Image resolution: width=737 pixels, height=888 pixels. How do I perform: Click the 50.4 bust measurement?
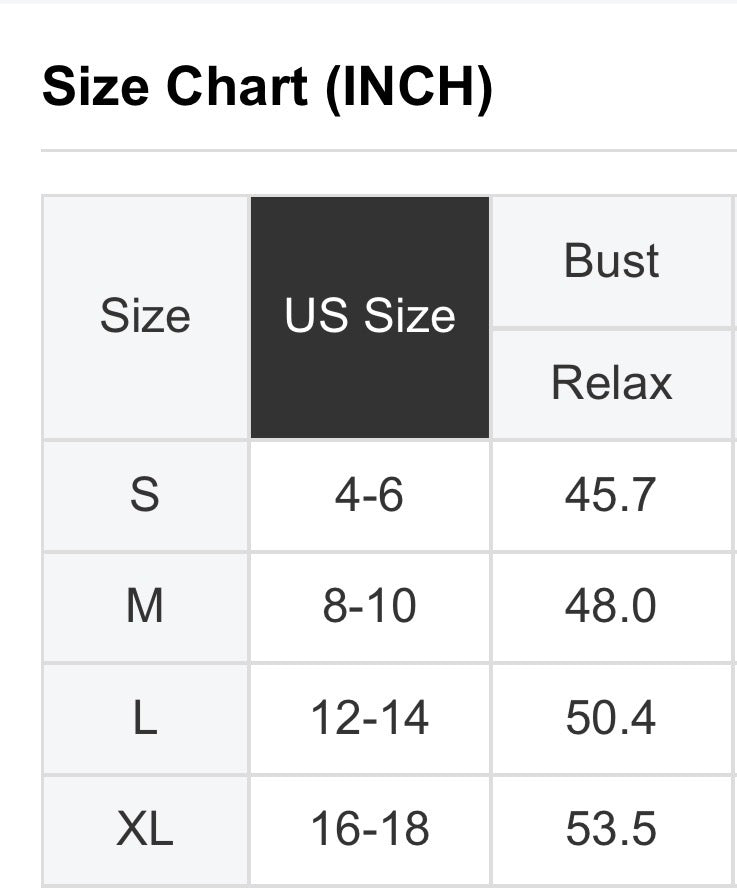coord(611,718)
